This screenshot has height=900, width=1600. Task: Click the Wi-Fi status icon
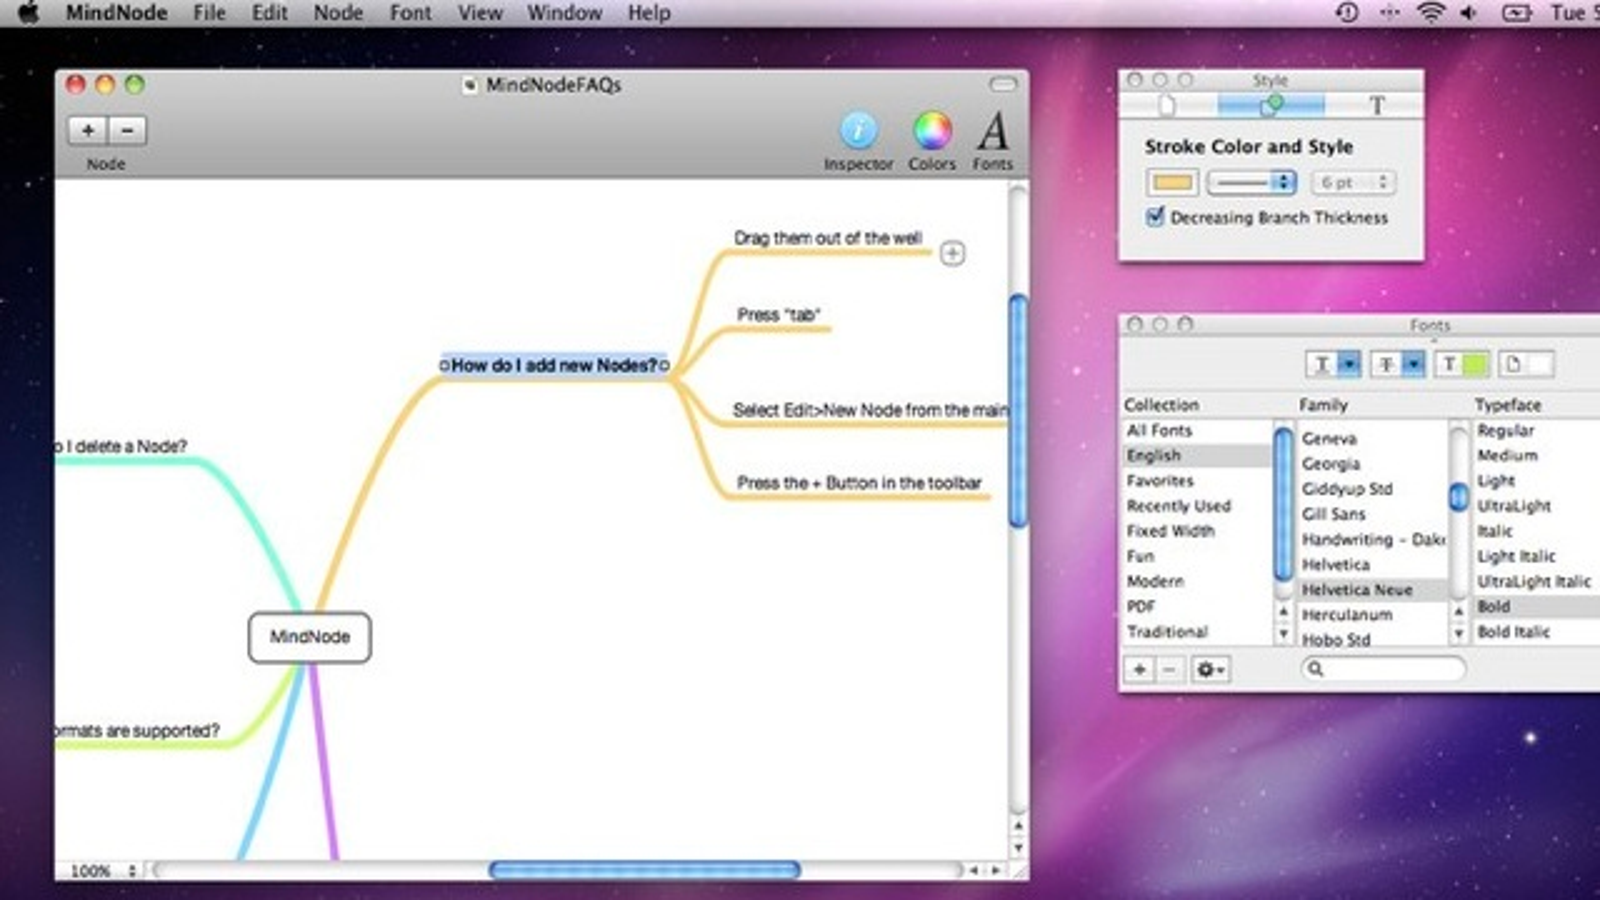click(1431, 13)
